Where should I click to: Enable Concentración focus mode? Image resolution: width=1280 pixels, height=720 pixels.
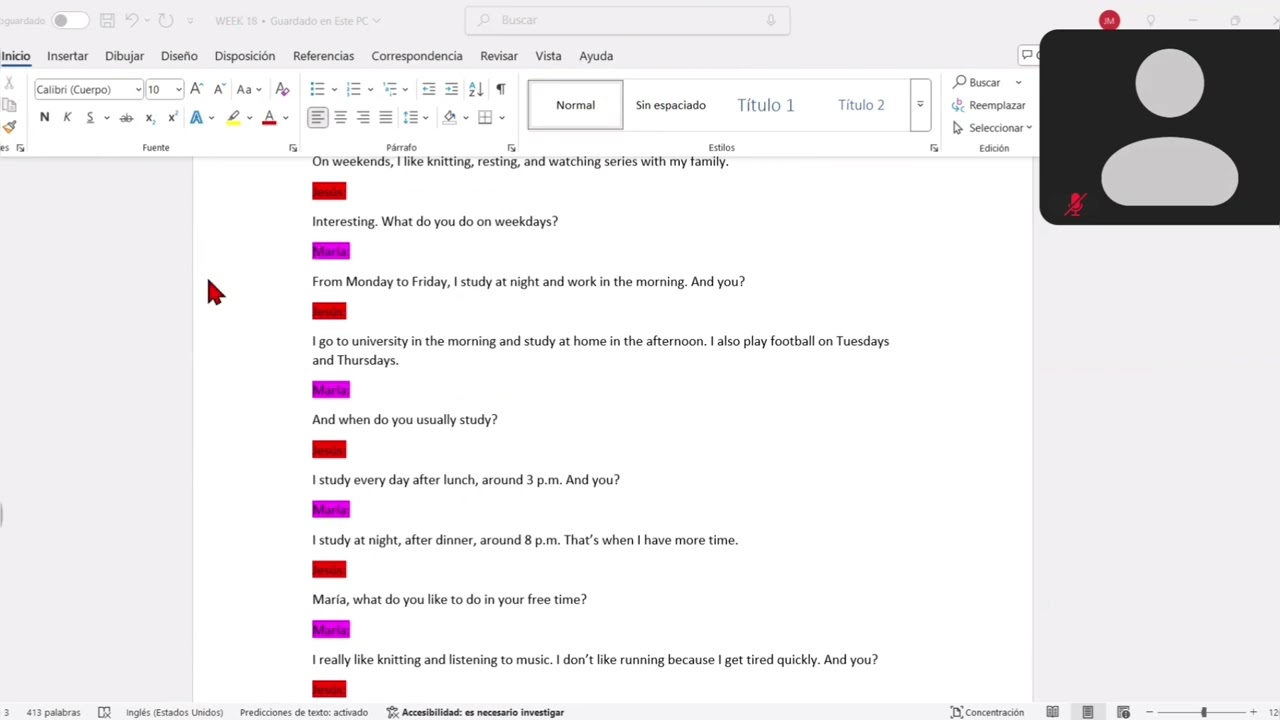click(987, 712)
